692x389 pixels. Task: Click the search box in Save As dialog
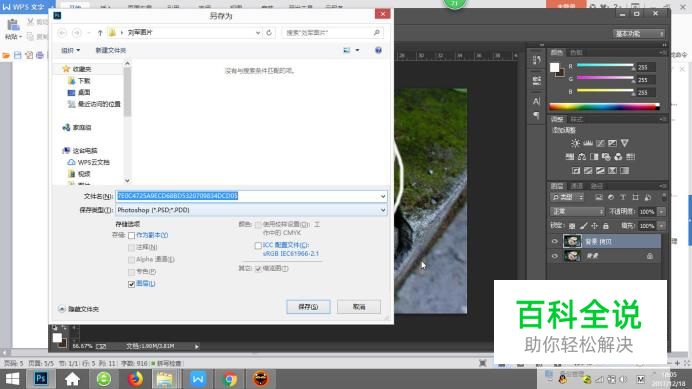click(332, 33)
